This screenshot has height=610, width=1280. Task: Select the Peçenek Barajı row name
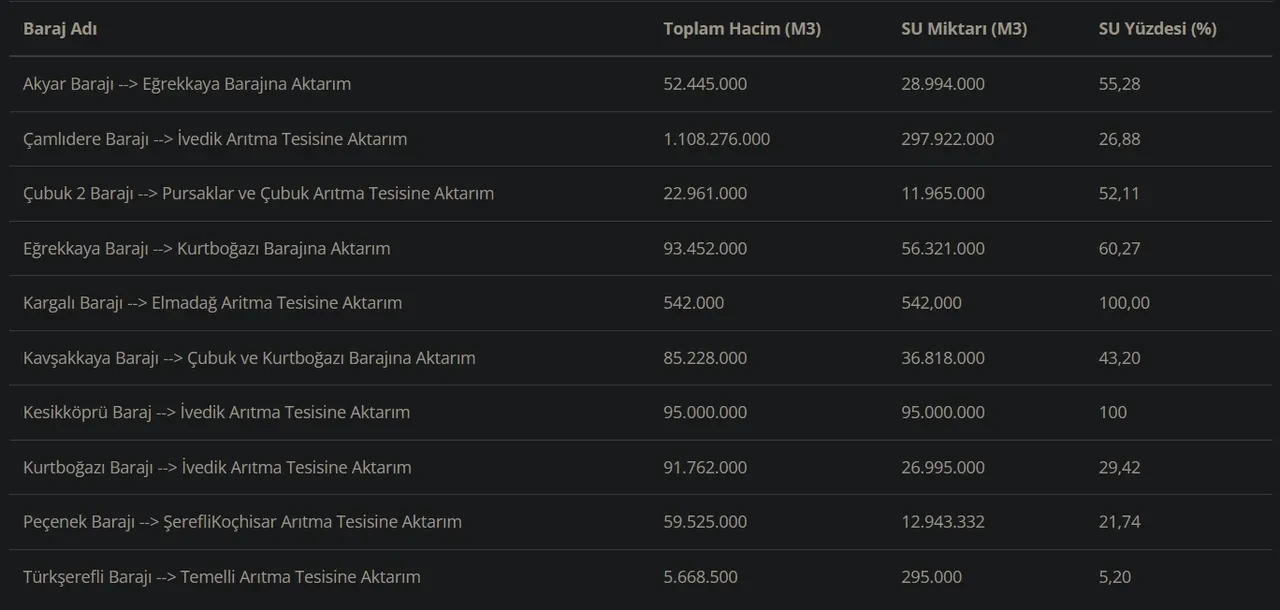click(x=242, y=521)
